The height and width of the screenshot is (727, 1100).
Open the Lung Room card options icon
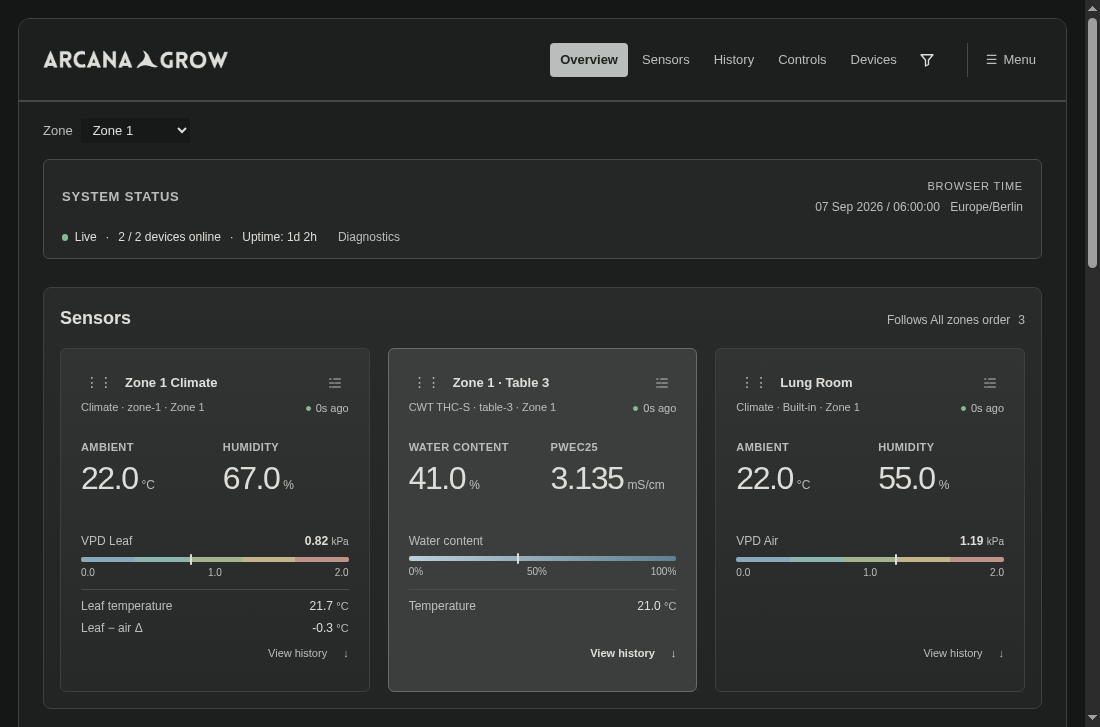[990, 383]
